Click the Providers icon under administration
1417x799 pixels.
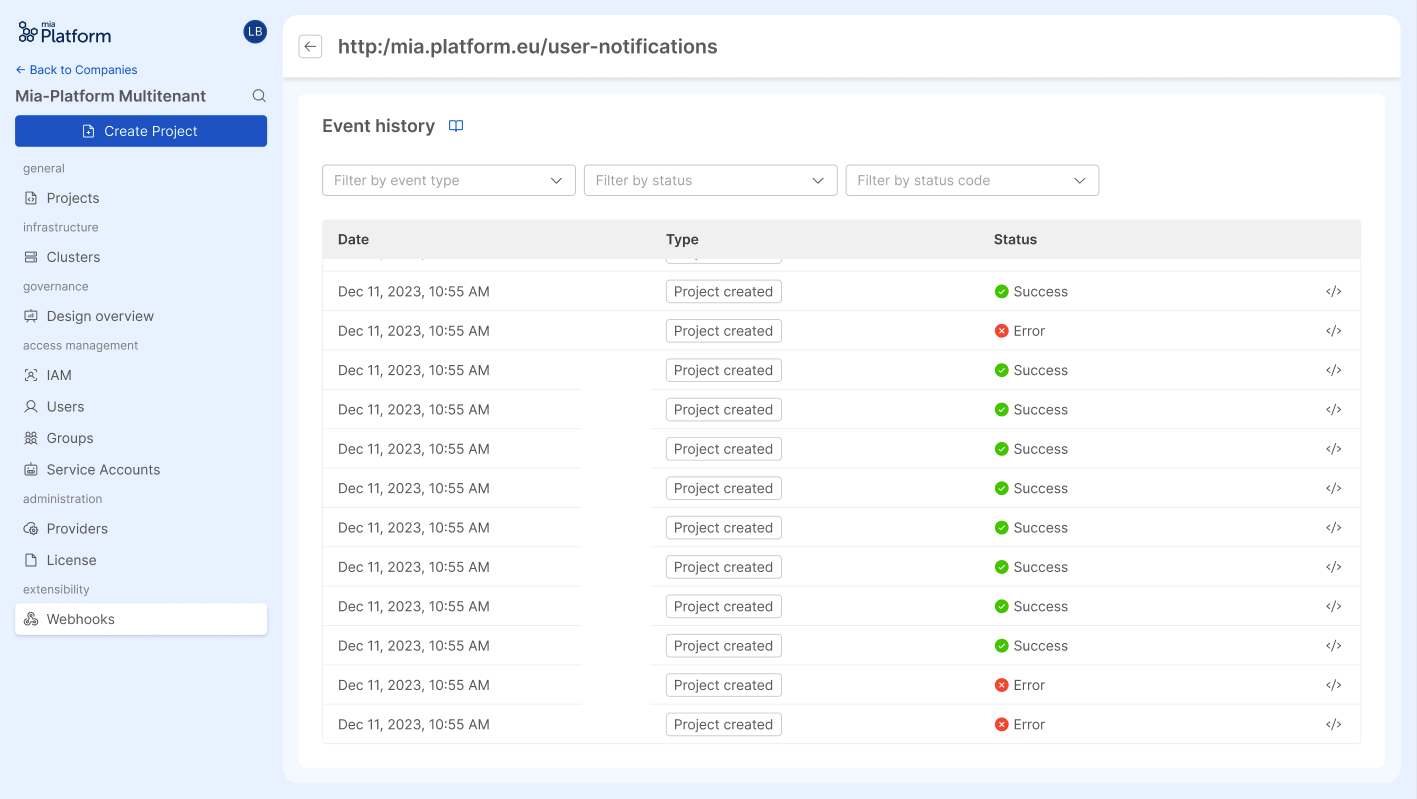[x=30, y=528]
